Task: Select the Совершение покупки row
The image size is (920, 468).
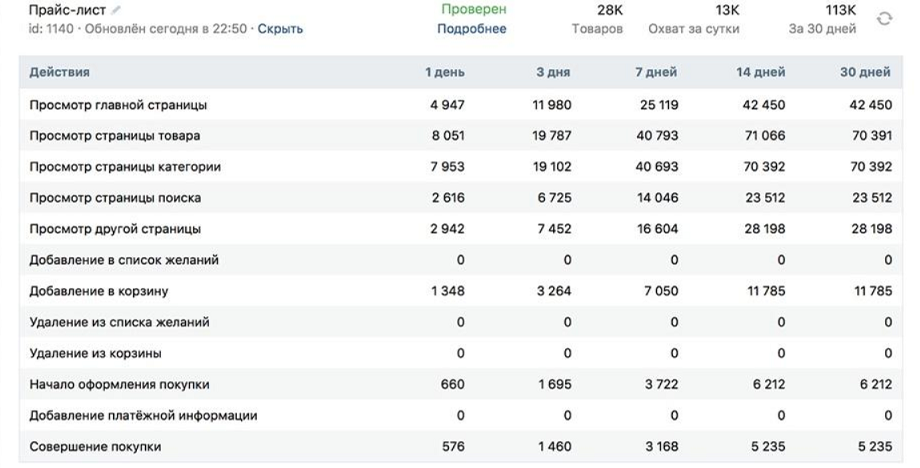Action: tap(461, 446)
